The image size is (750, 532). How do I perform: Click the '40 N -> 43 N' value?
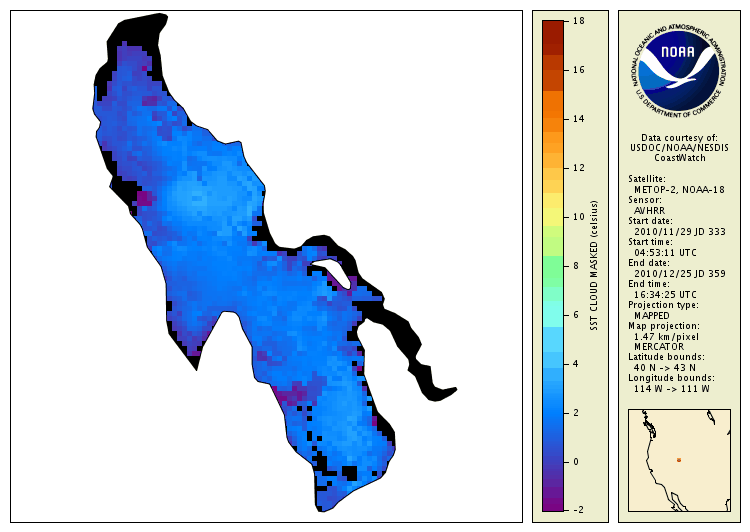(x=665, y=368)
